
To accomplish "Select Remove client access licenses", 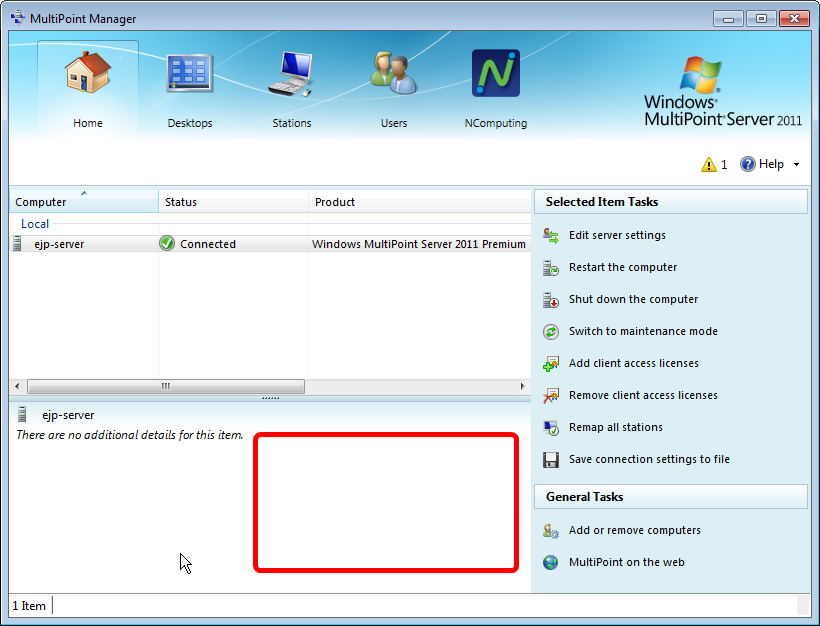I will (x=643, y=395).
